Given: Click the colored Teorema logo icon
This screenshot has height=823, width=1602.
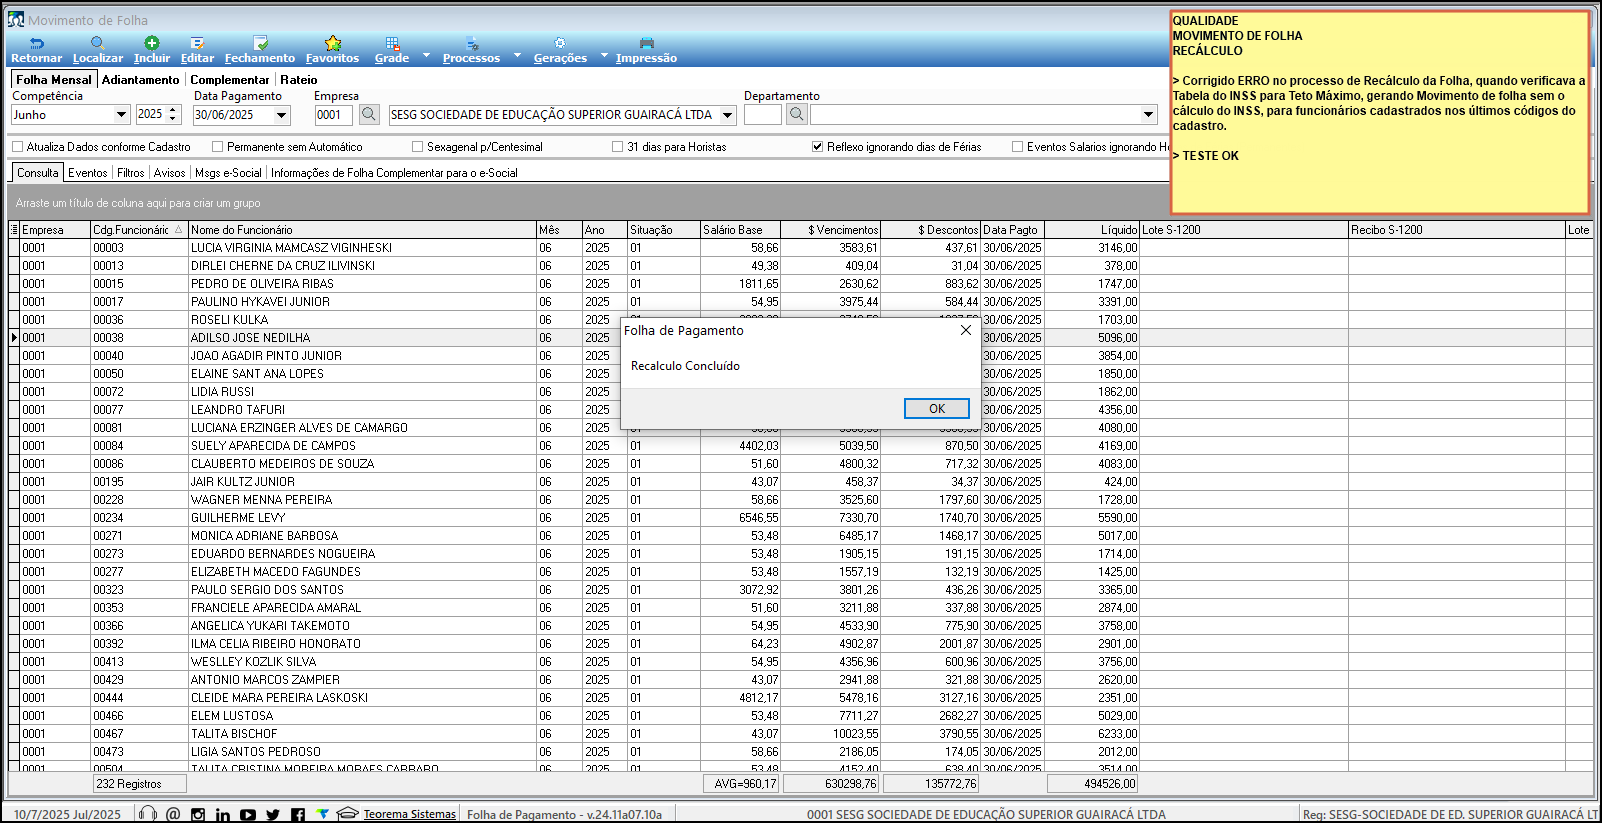Looking at the screenshot, I should click(322, 813).
